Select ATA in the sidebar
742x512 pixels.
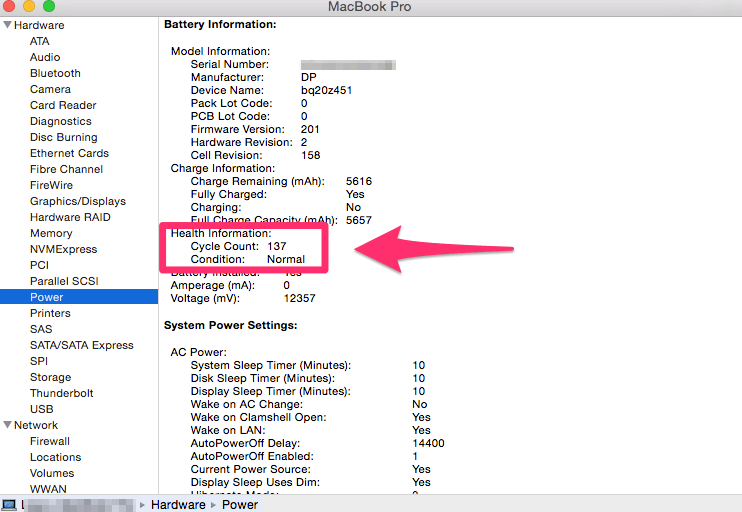[40, 41]
